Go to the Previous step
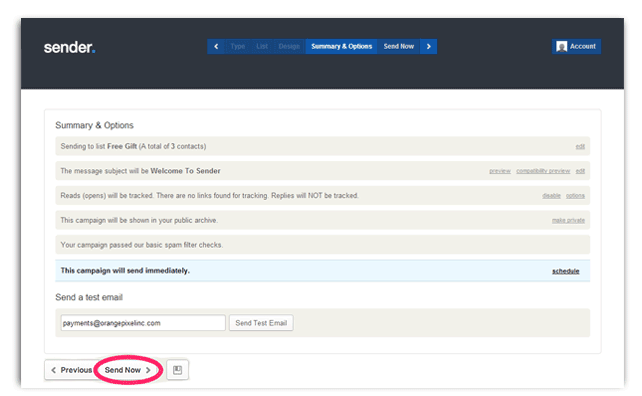 pyautogui.click(x=71, y=370)
